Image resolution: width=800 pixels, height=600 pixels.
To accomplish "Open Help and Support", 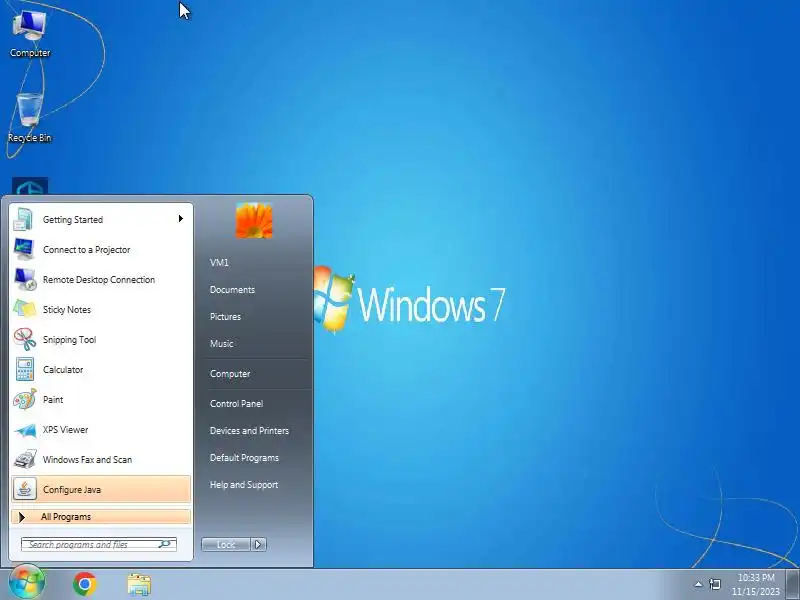I will coord(243,485).
